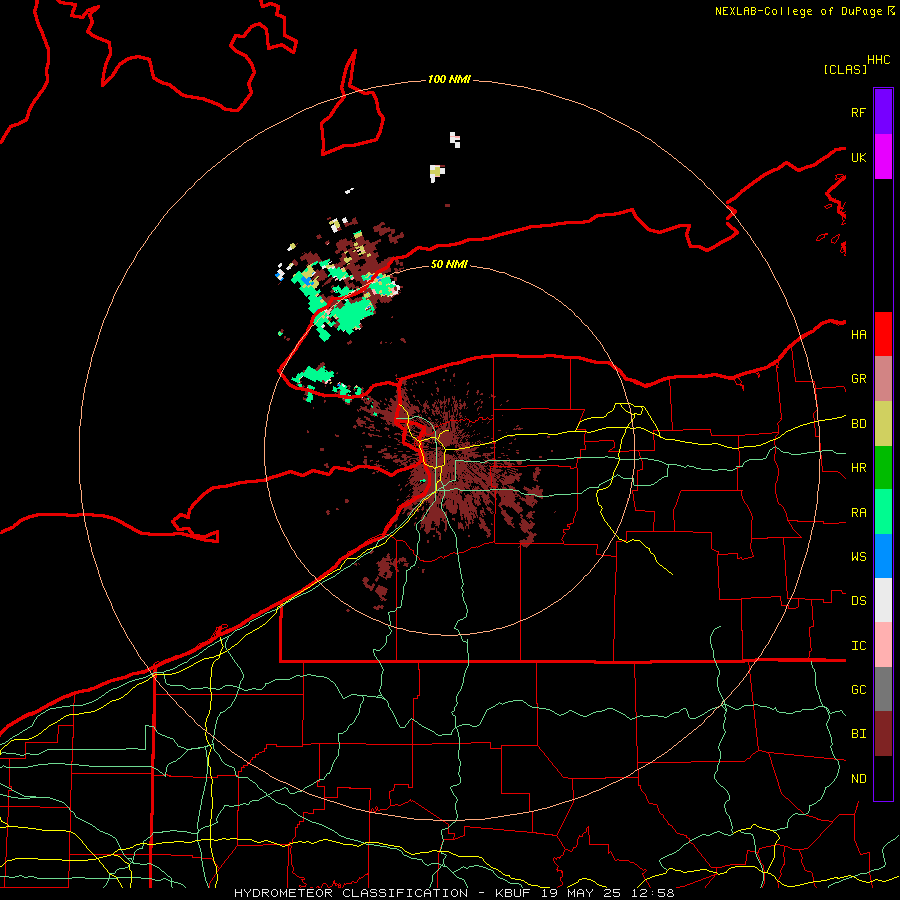Click the HHC product label
The width and height of the screenshot is (900, 900).
(x=879, y=60)
